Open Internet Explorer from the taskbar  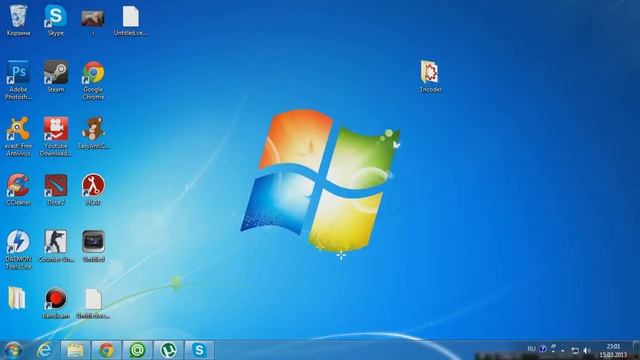[x=44, y=350]
